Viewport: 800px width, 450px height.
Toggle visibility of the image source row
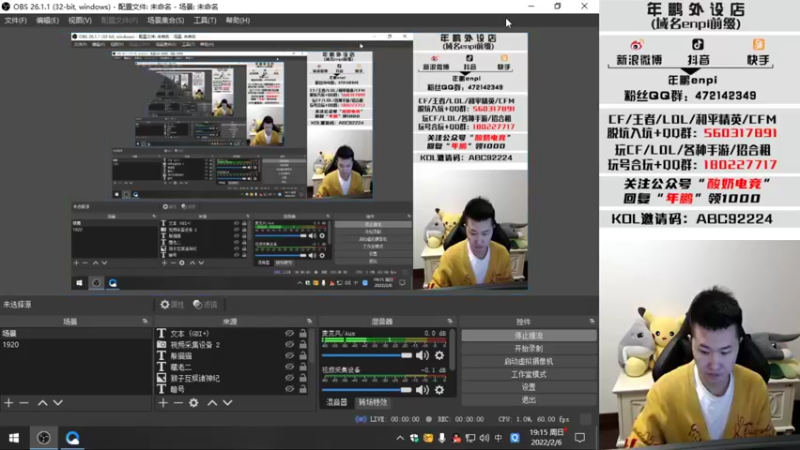(x=289, y=378)
